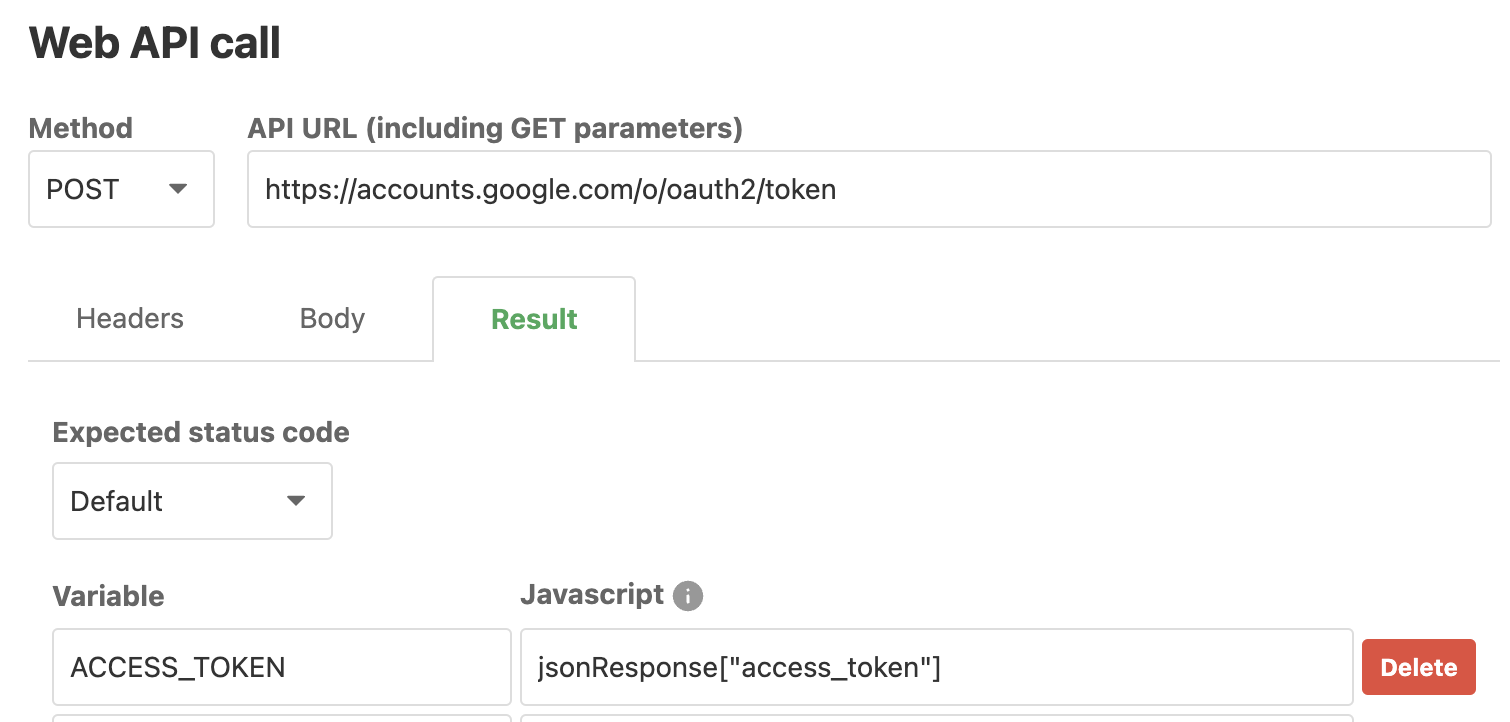
Task: Click the Expected status code dropdown arrow
Action: 295,501
